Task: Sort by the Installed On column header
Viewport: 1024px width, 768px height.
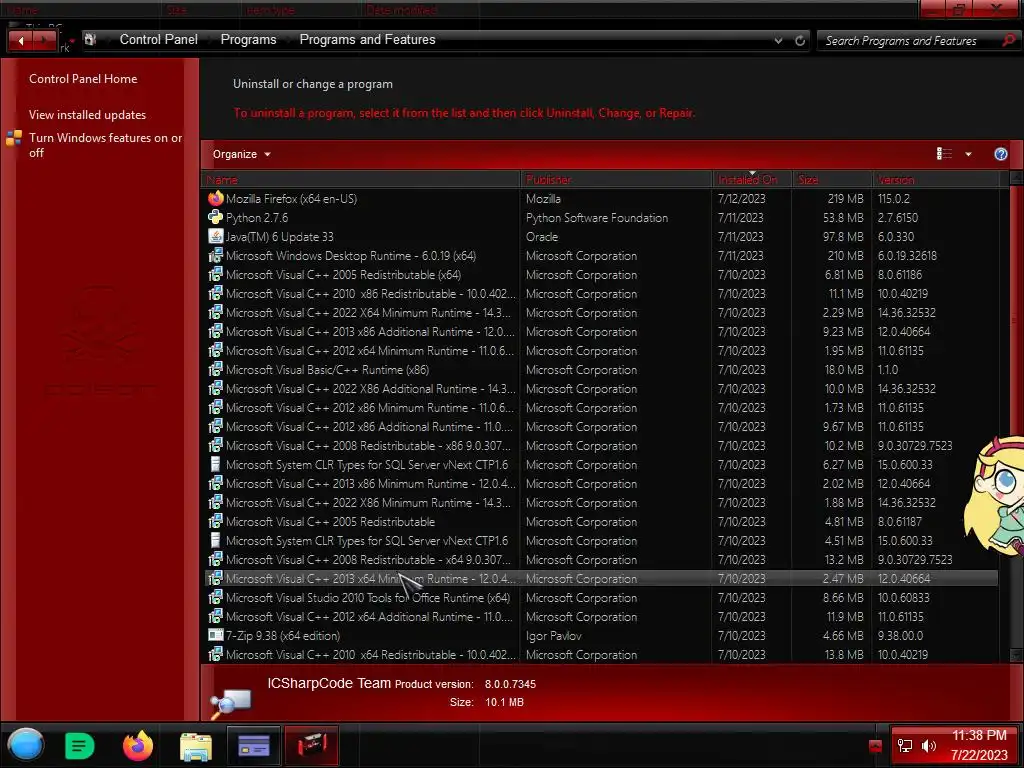Action: pos(752,179)
